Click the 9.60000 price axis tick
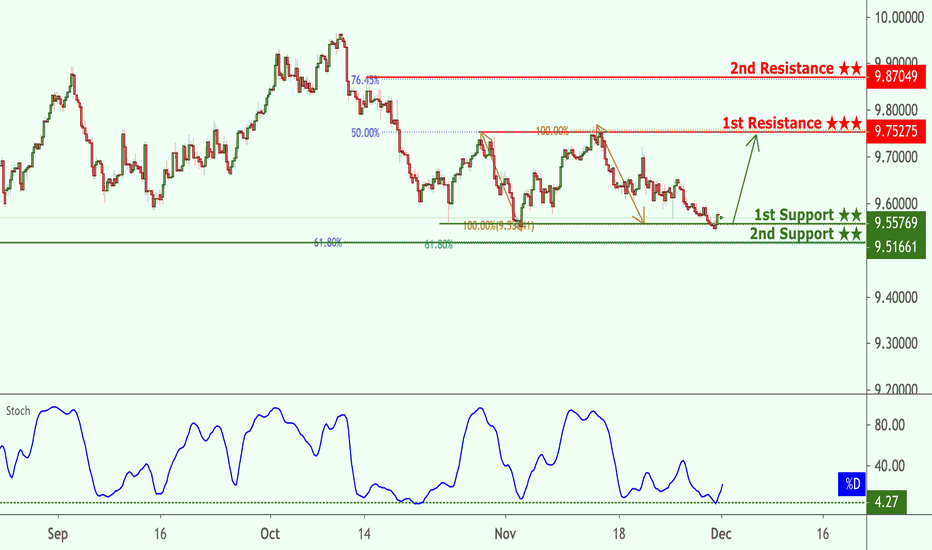This screenshot has width=932, height=550. point(896,204)
